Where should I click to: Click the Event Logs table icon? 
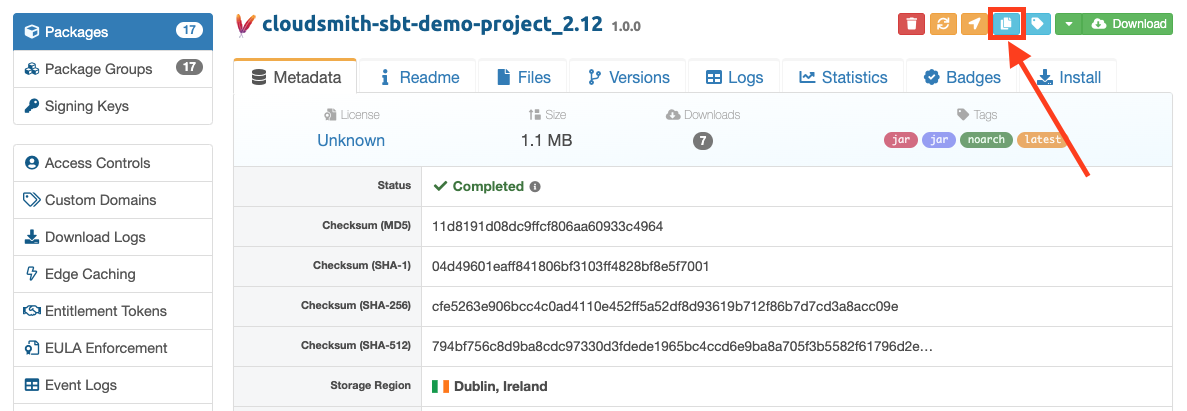(x=32, y=385)
